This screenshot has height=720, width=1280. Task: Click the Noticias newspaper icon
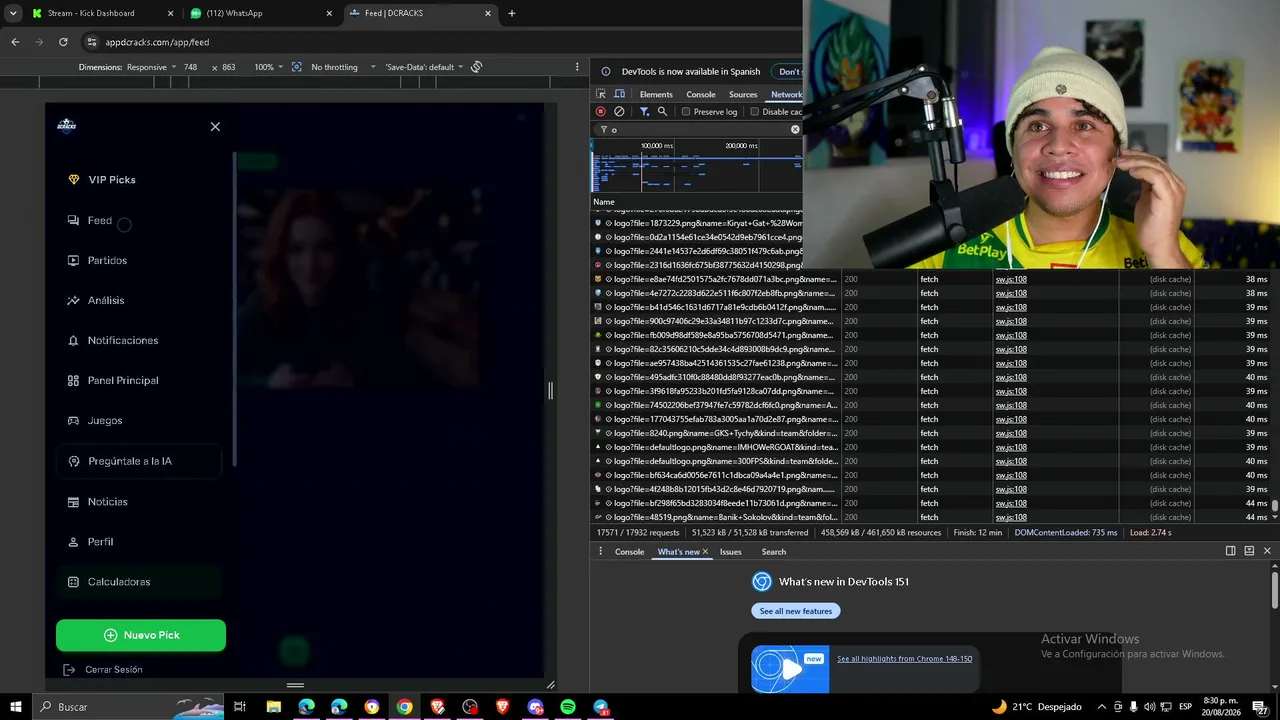point(73,502)
